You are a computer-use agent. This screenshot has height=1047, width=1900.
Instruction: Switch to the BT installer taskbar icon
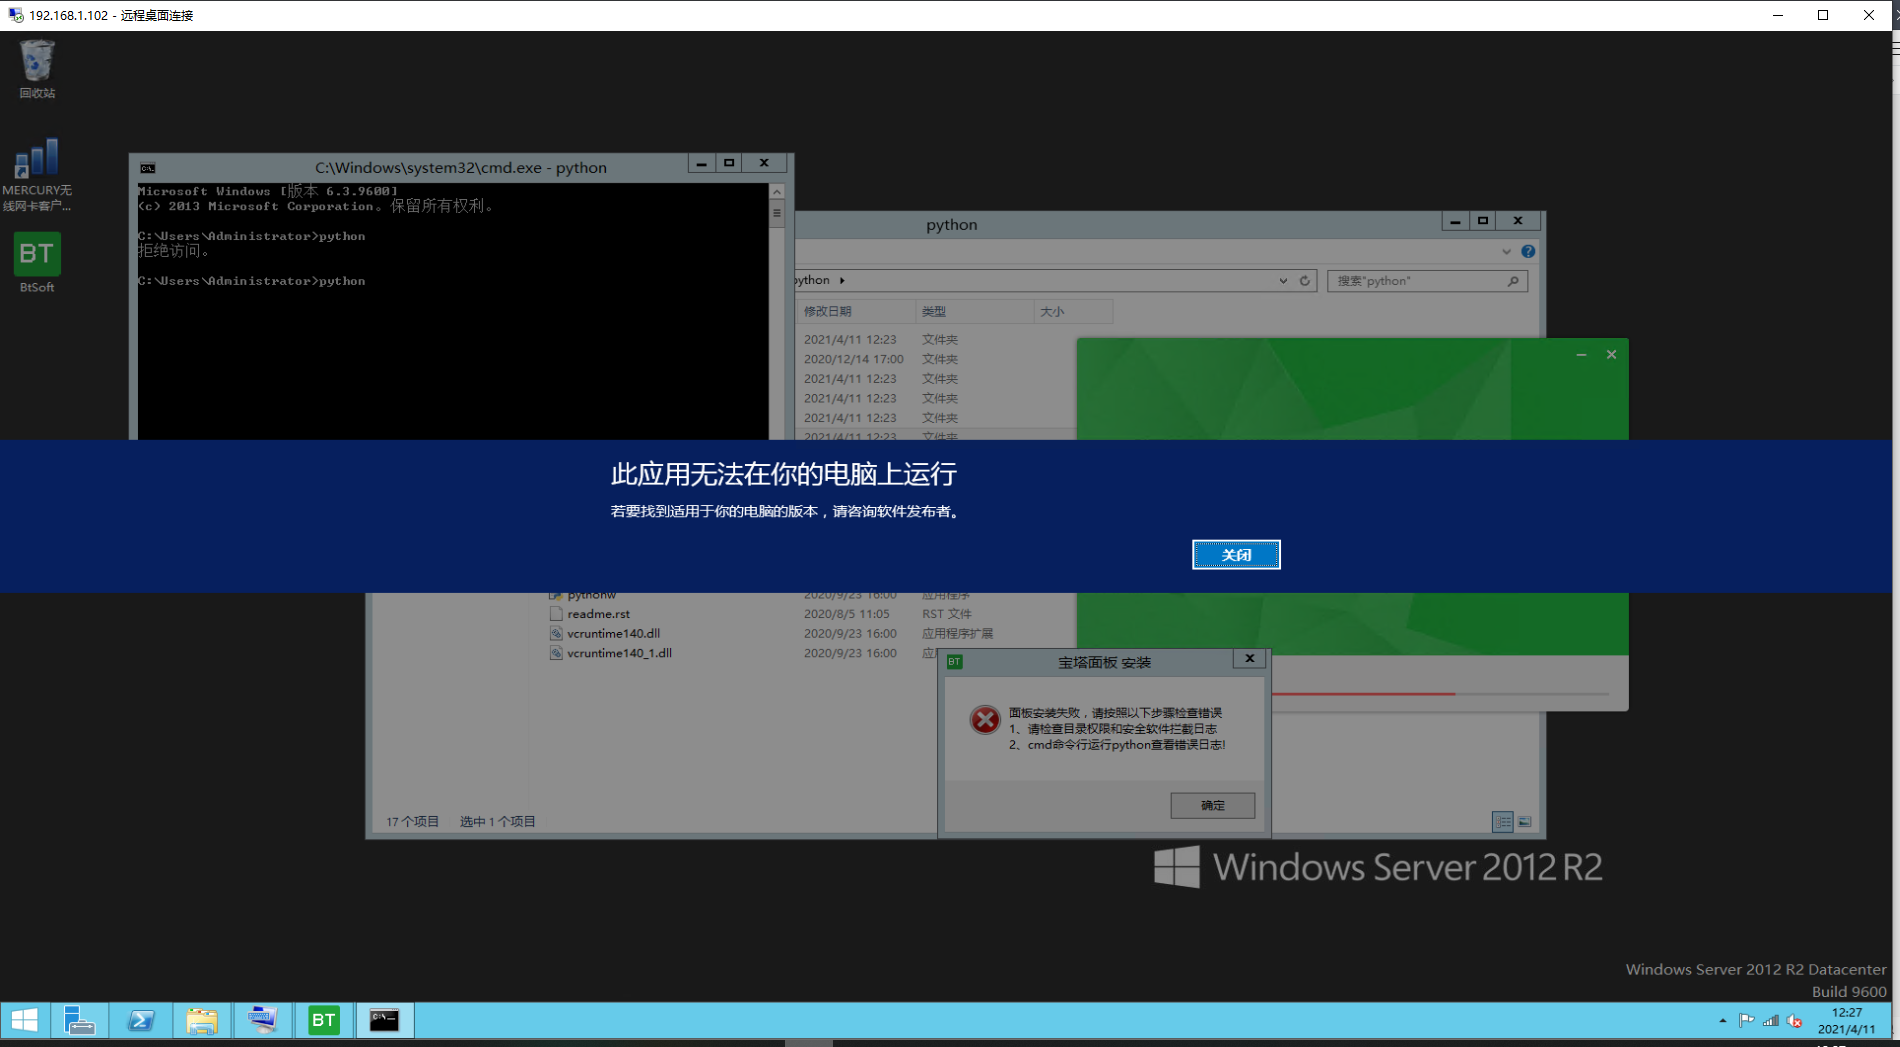point(323,1021)
